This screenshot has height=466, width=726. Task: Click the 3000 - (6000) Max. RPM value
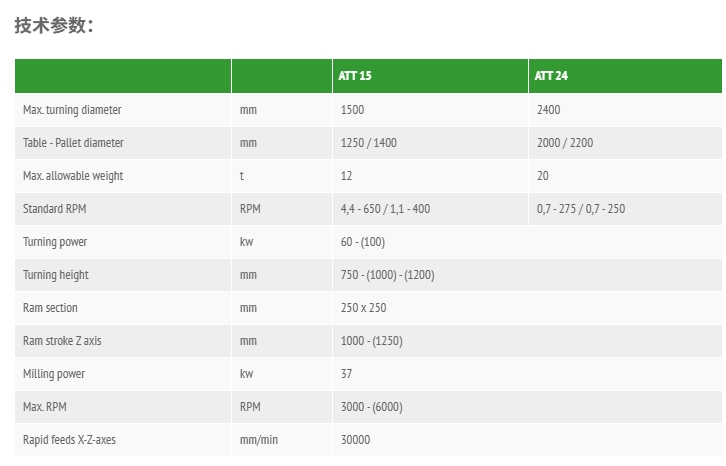click(x=372, y=407)
